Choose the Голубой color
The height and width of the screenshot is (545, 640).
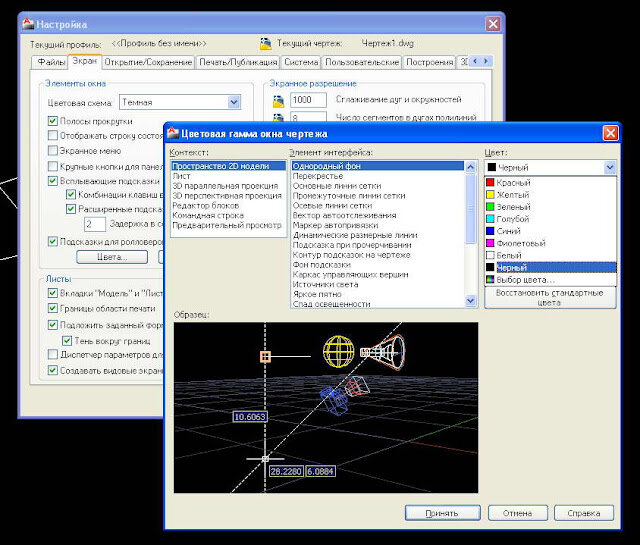click(x=550, y=219)
